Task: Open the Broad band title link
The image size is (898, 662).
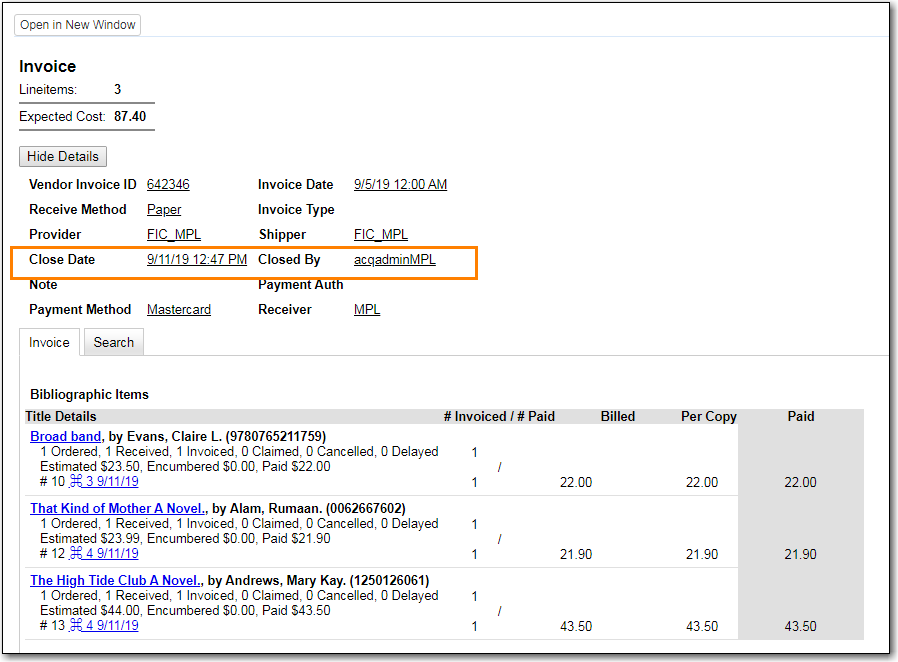Action: pos(65,436)
